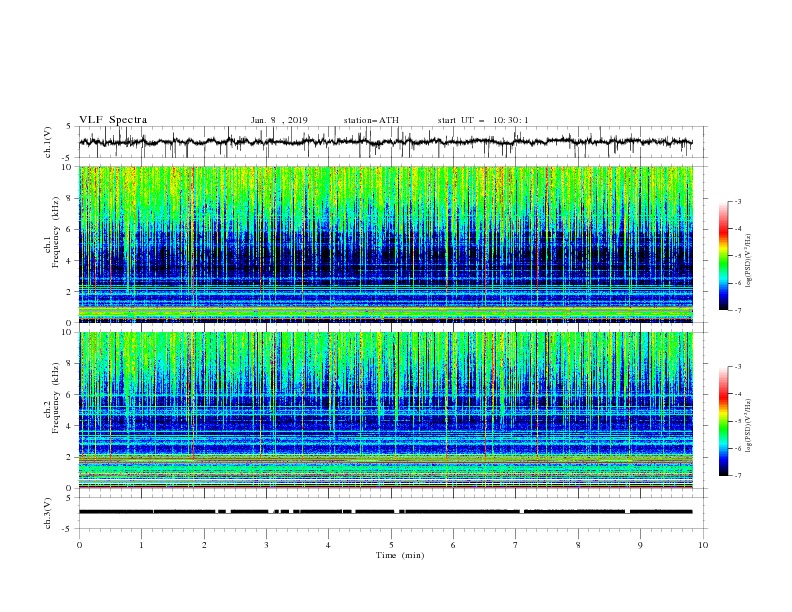Click the log(PSD) label beside ch.2 colorbar
Viewport: 792px width, 612px height.
(x=748, y=426)
